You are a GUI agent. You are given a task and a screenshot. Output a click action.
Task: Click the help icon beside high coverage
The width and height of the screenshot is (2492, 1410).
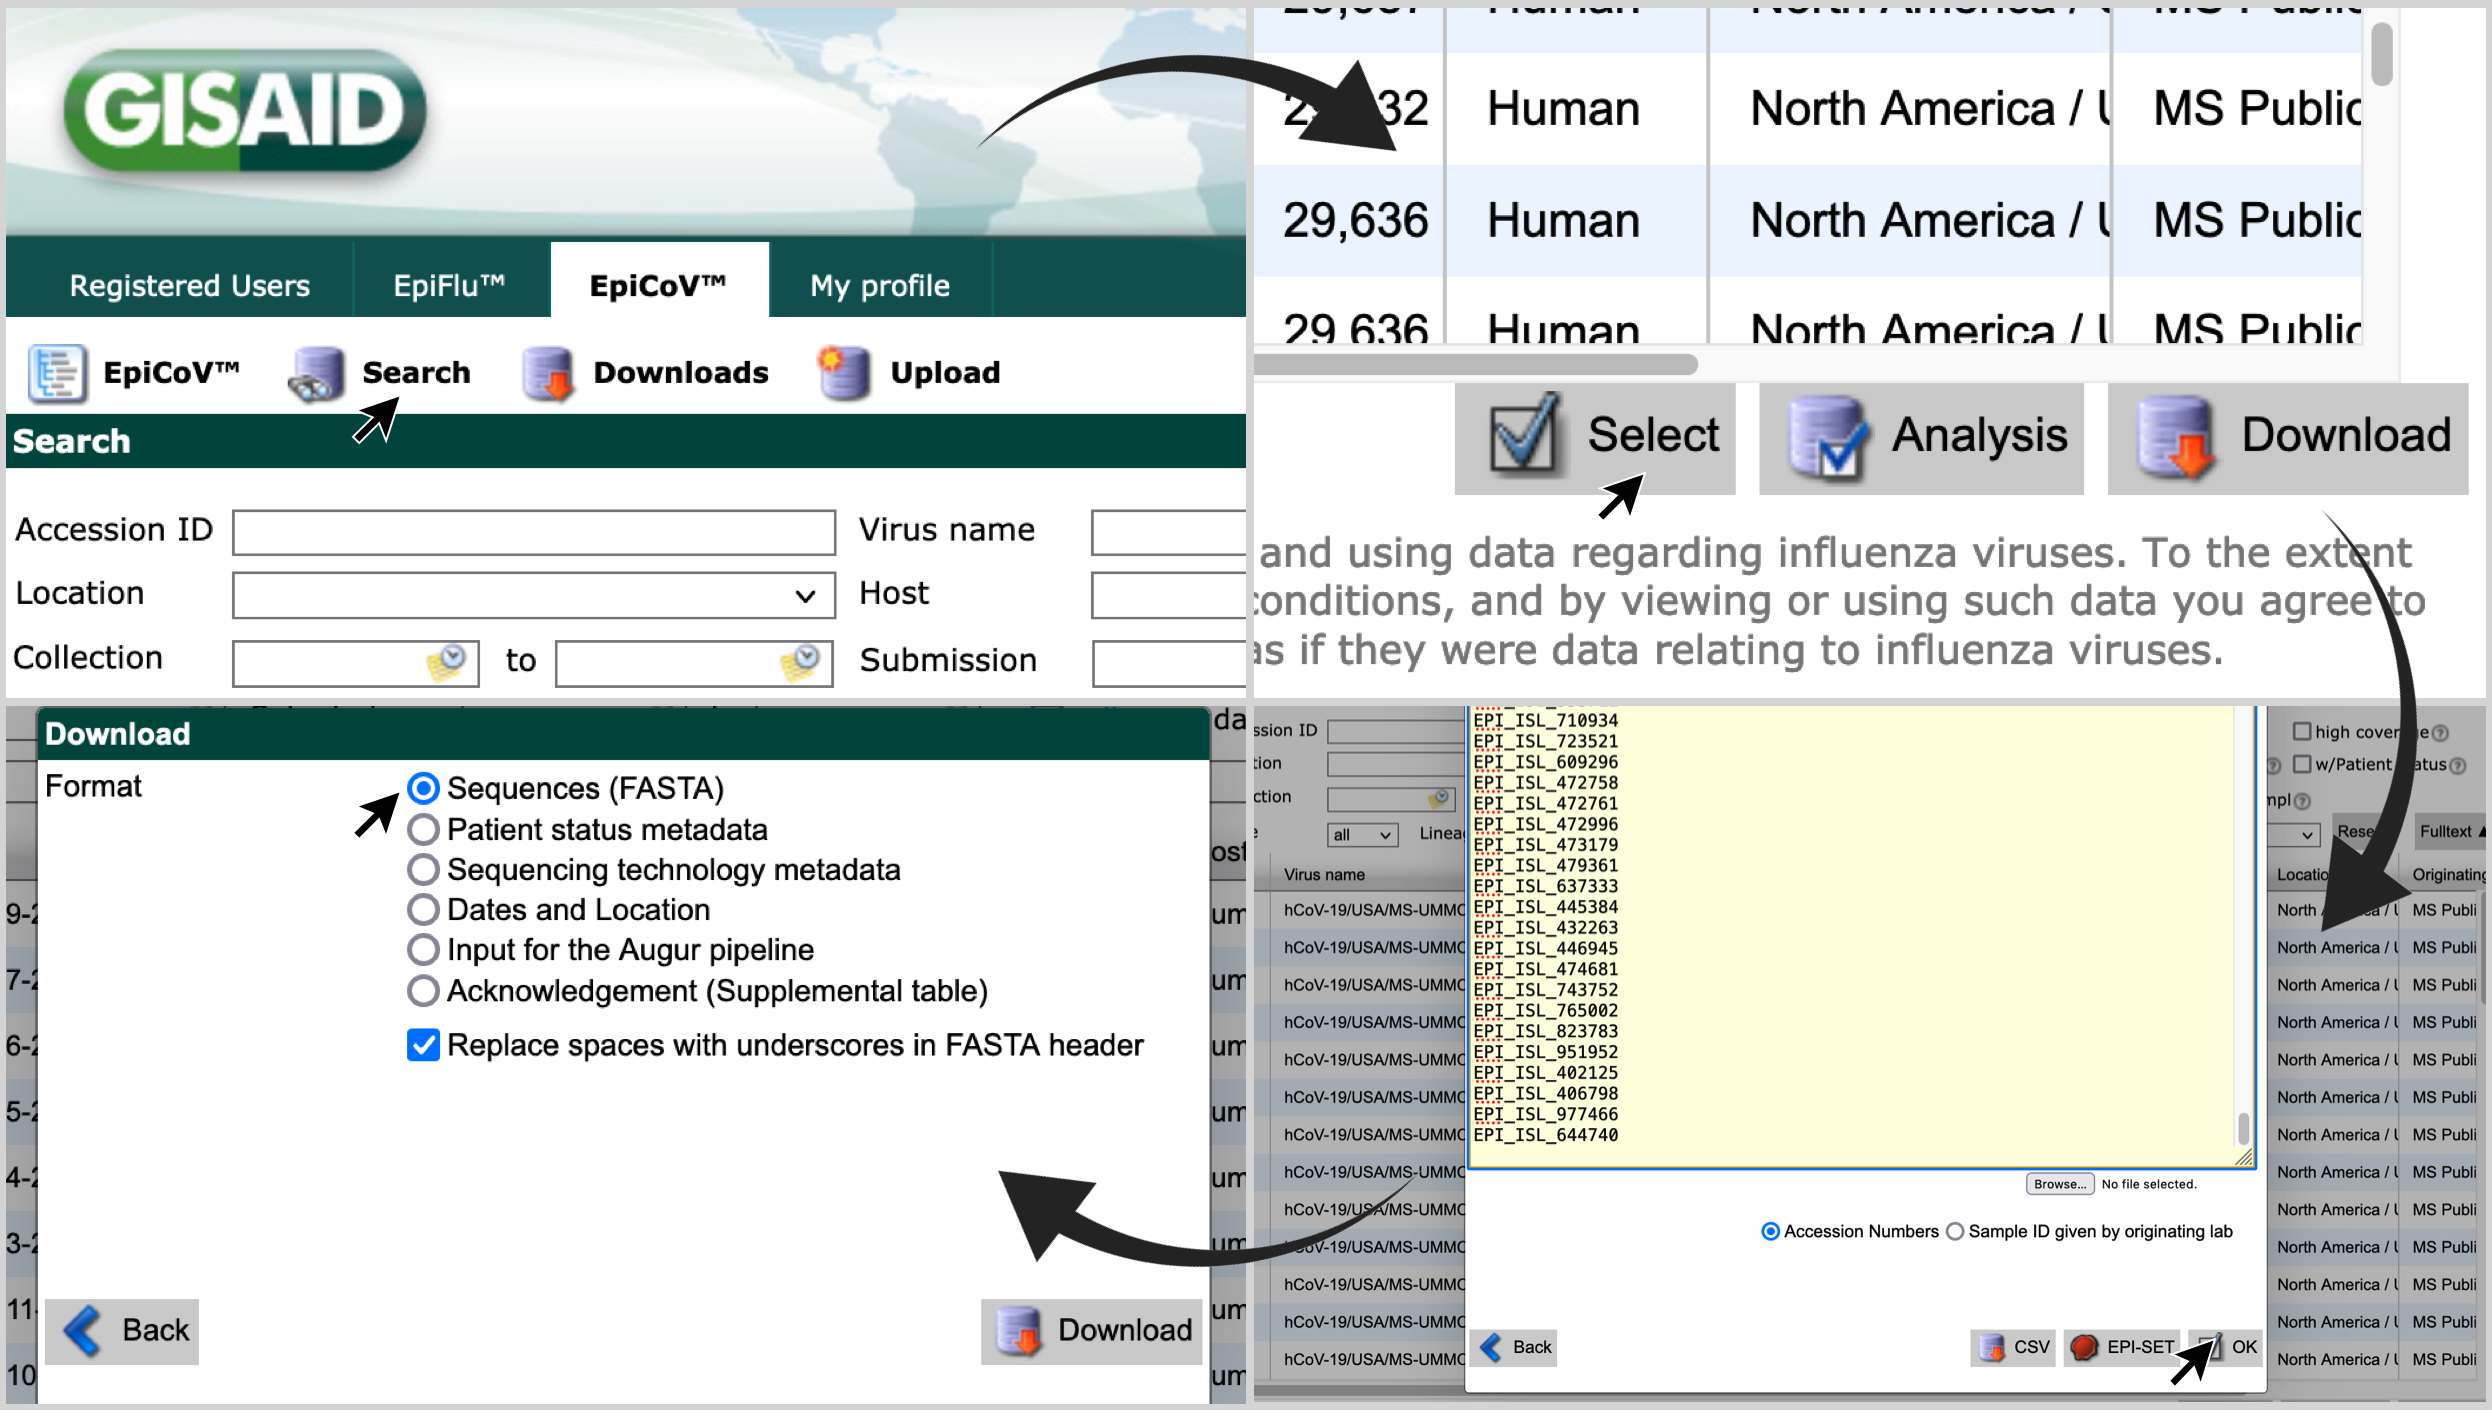point(2440,733)
